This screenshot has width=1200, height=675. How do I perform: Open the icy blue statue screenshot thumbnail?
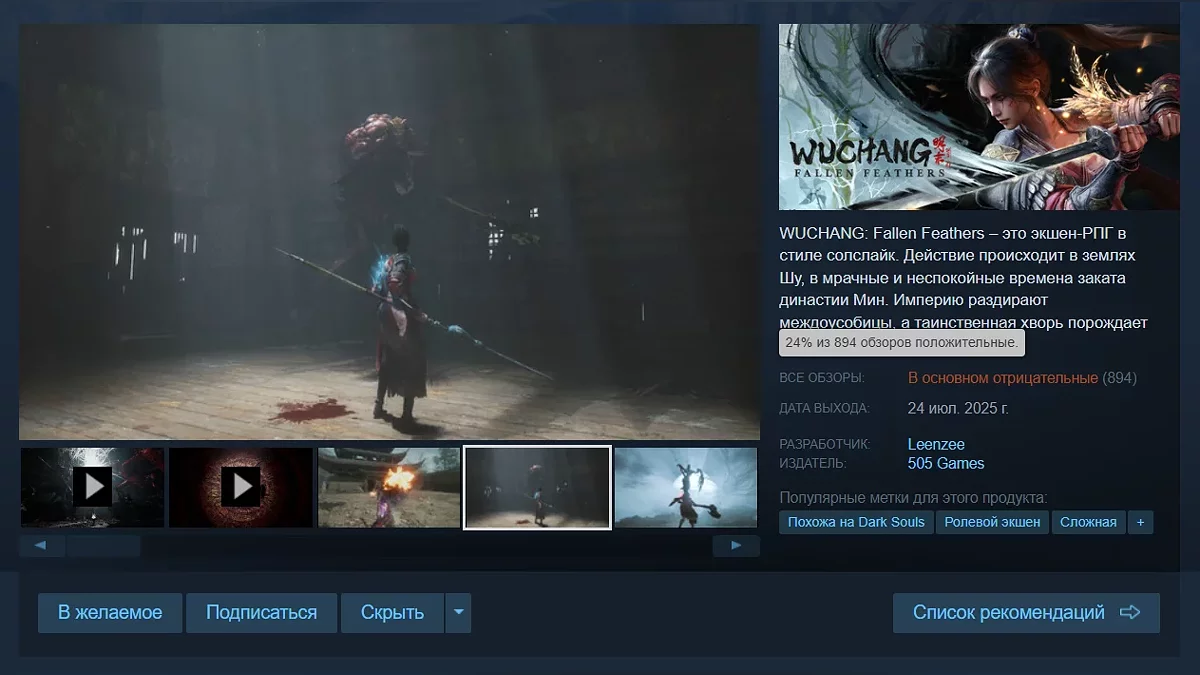(686, 487)
